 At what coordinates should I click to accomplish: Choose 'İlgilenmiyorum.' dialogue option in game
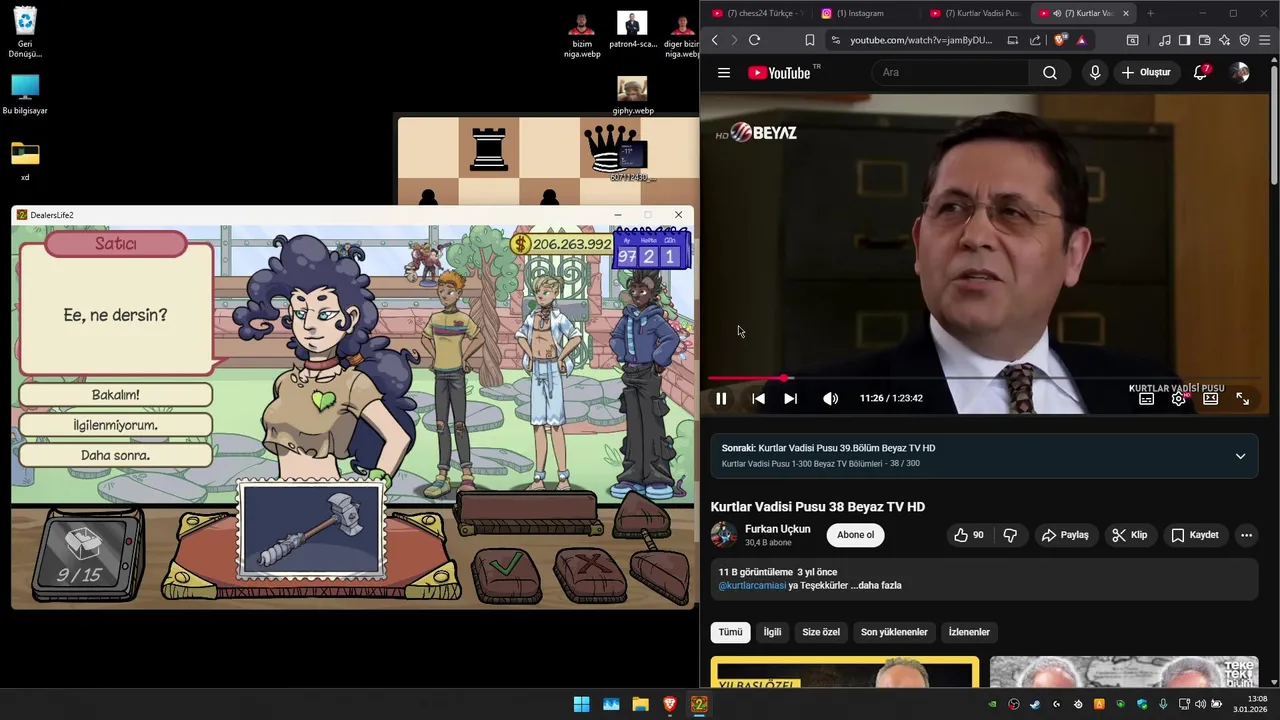(116, 425)
